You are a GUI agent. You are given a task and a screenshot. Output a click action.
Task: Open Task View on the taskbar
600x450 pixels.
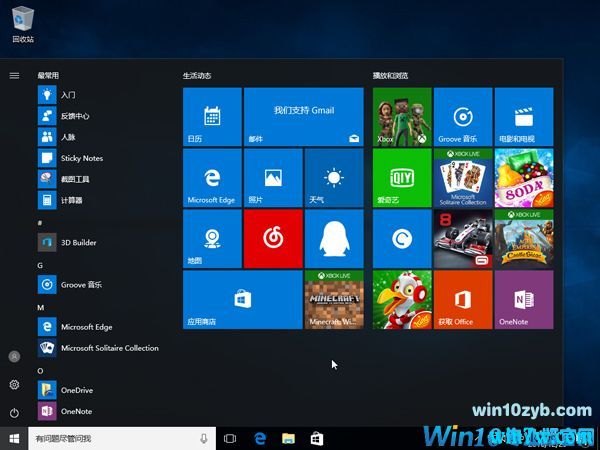[x=230, y=439]
